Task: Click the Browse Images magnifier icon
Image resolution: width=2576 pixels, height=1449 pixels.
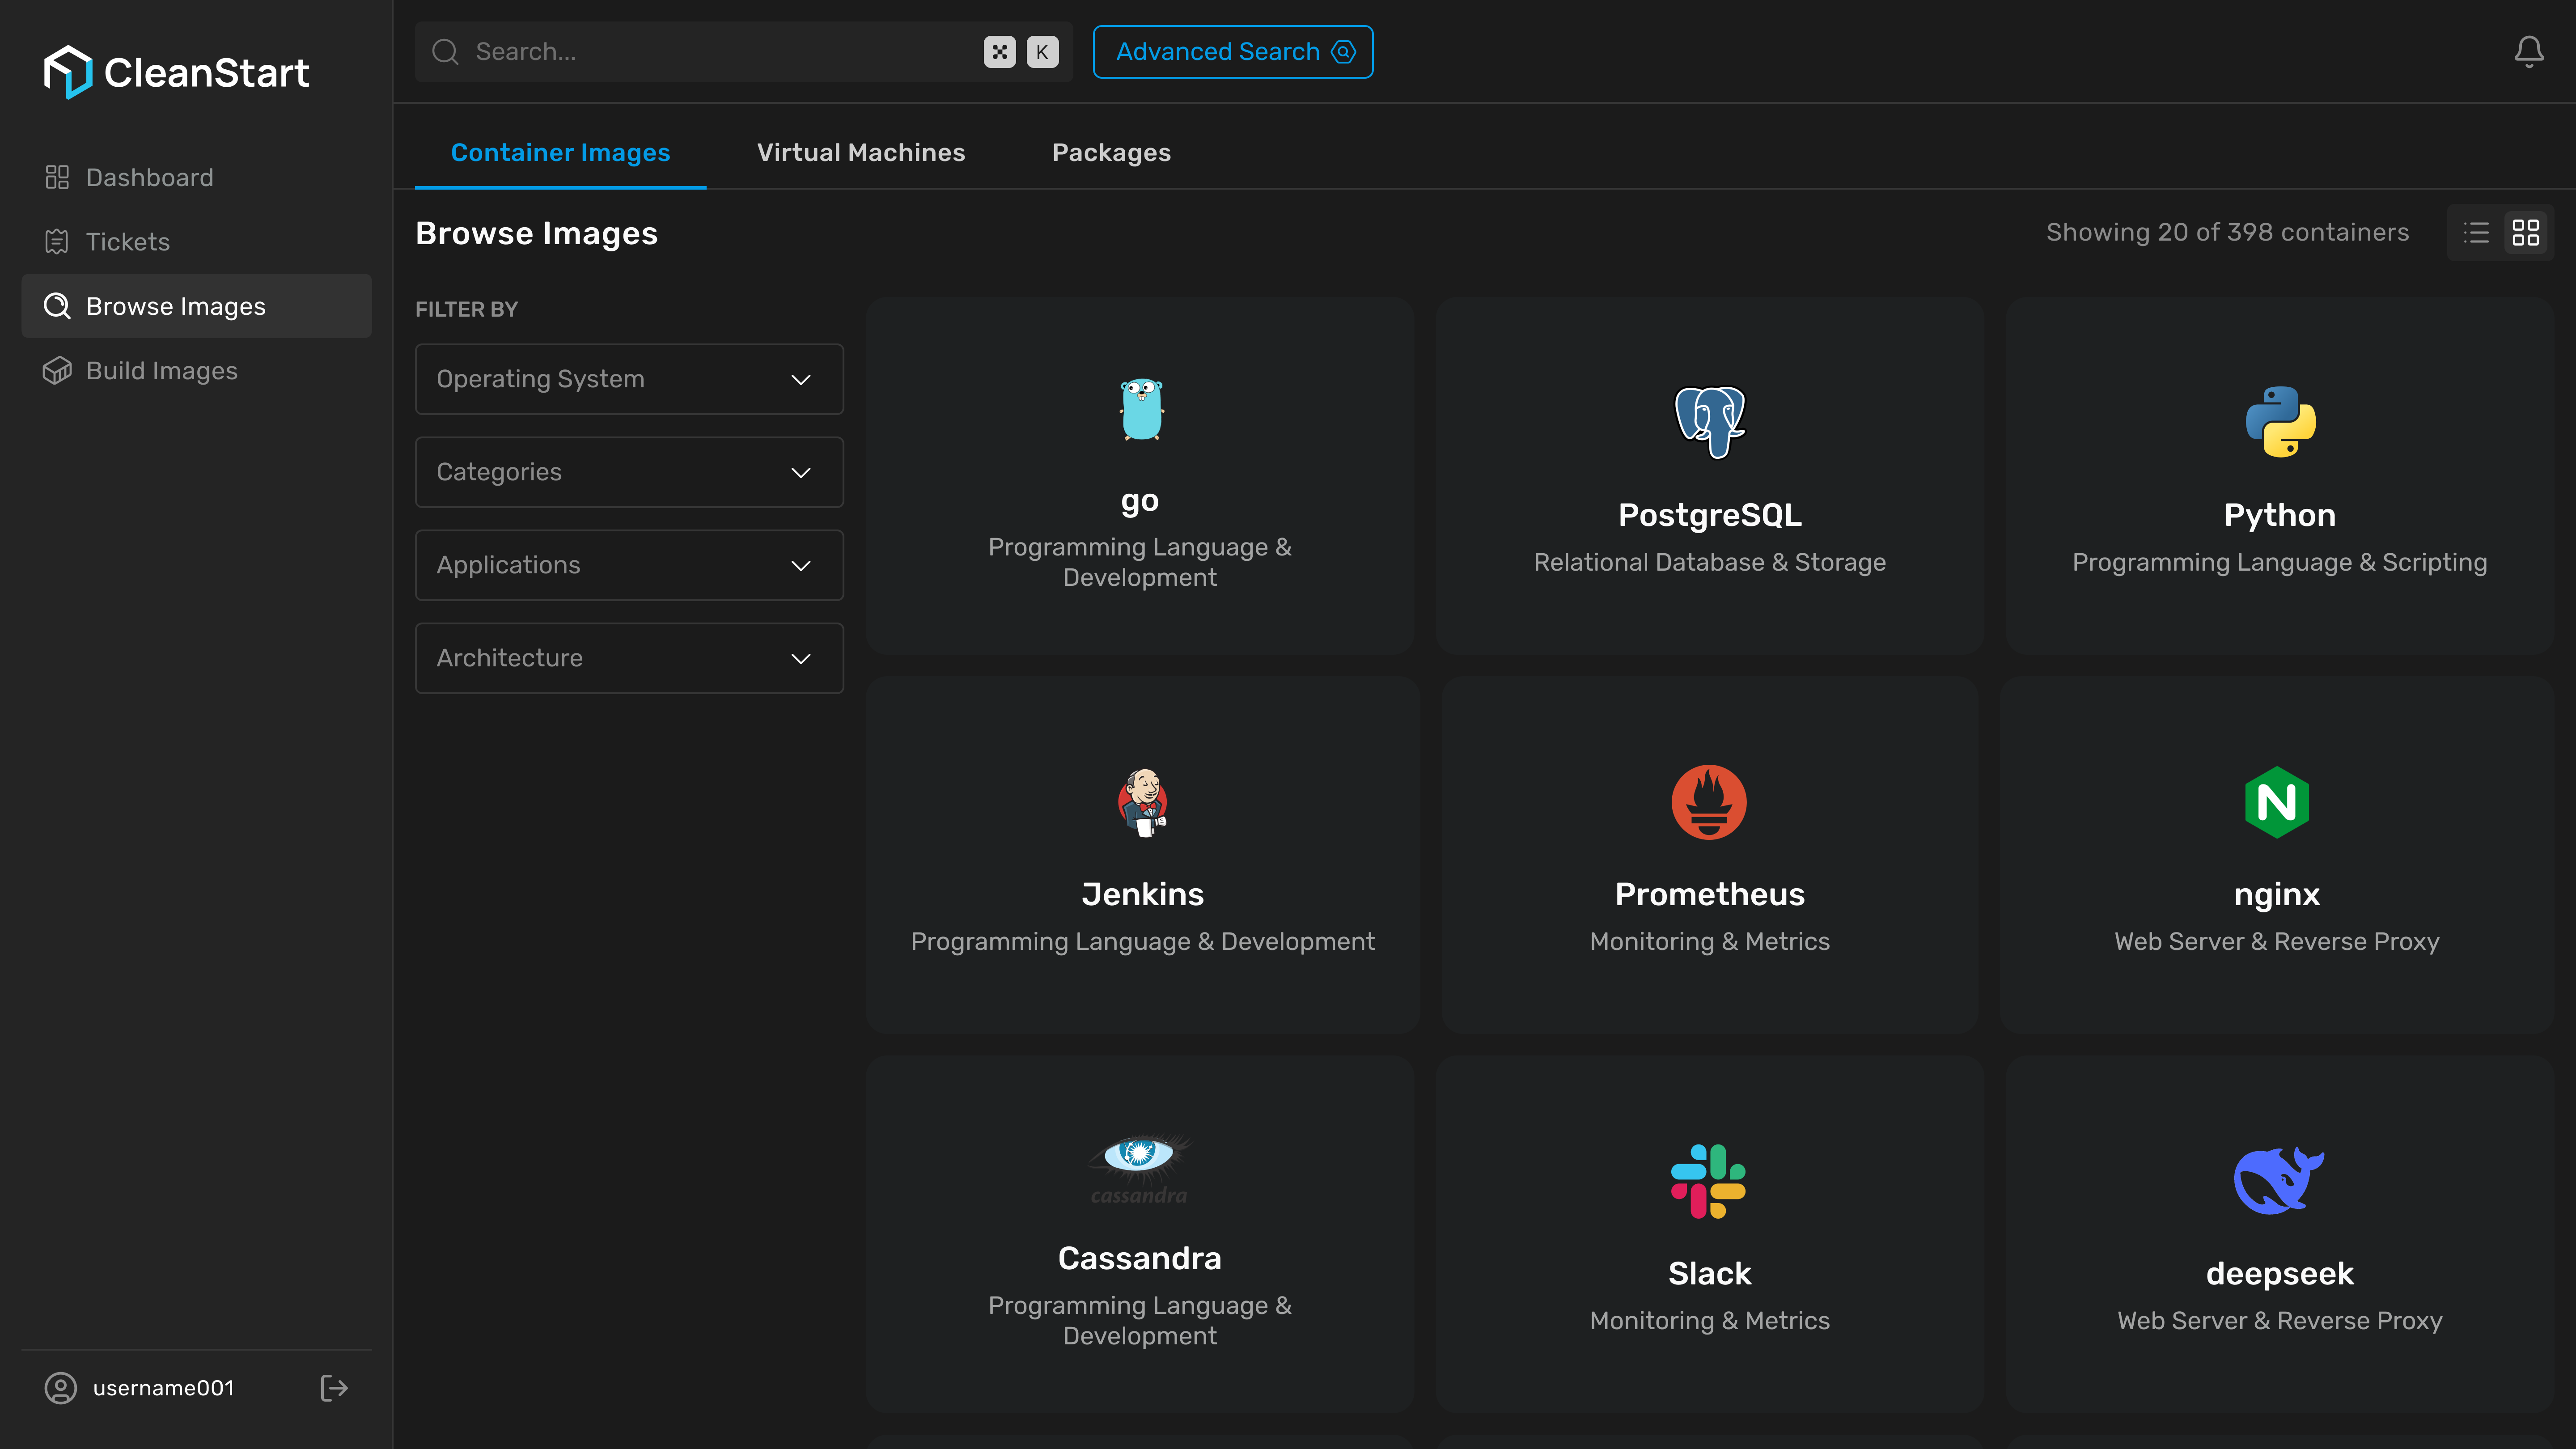Action: pyautogui.click(x=57, y=306)
